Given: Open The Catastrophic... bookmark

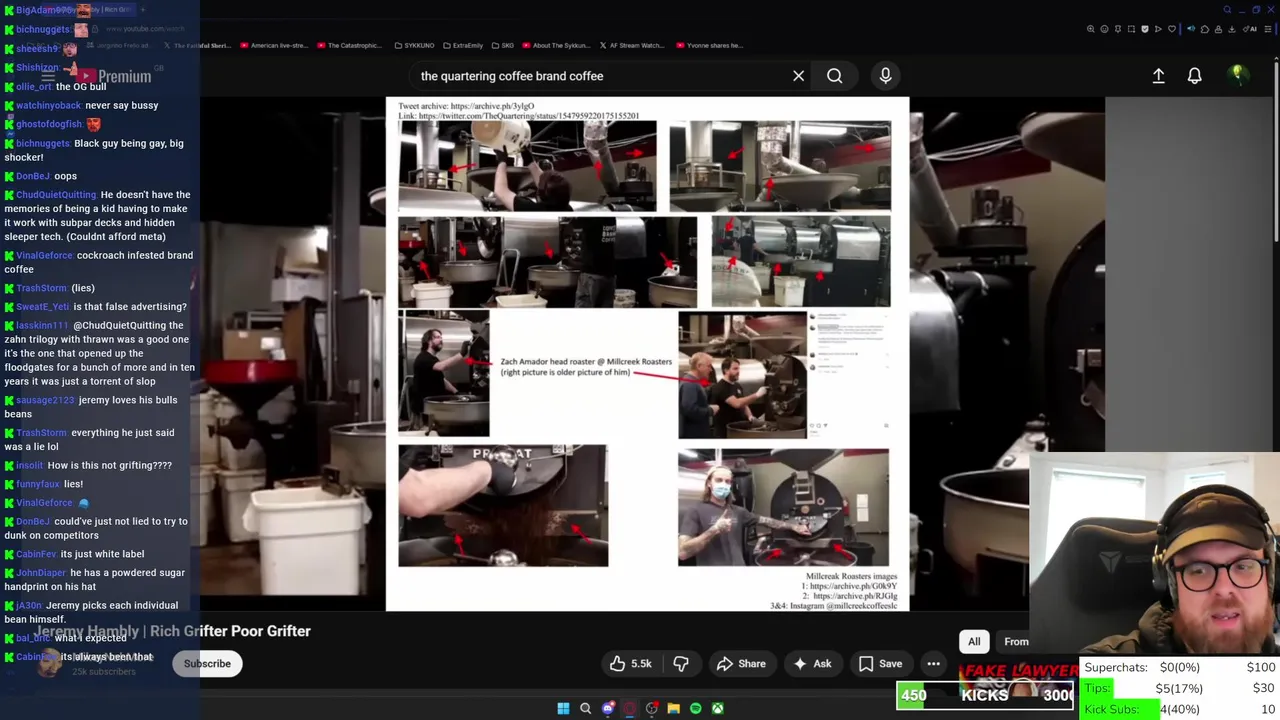Looking at the screenshot, I should pyautogui.click(x=350, y=45).
